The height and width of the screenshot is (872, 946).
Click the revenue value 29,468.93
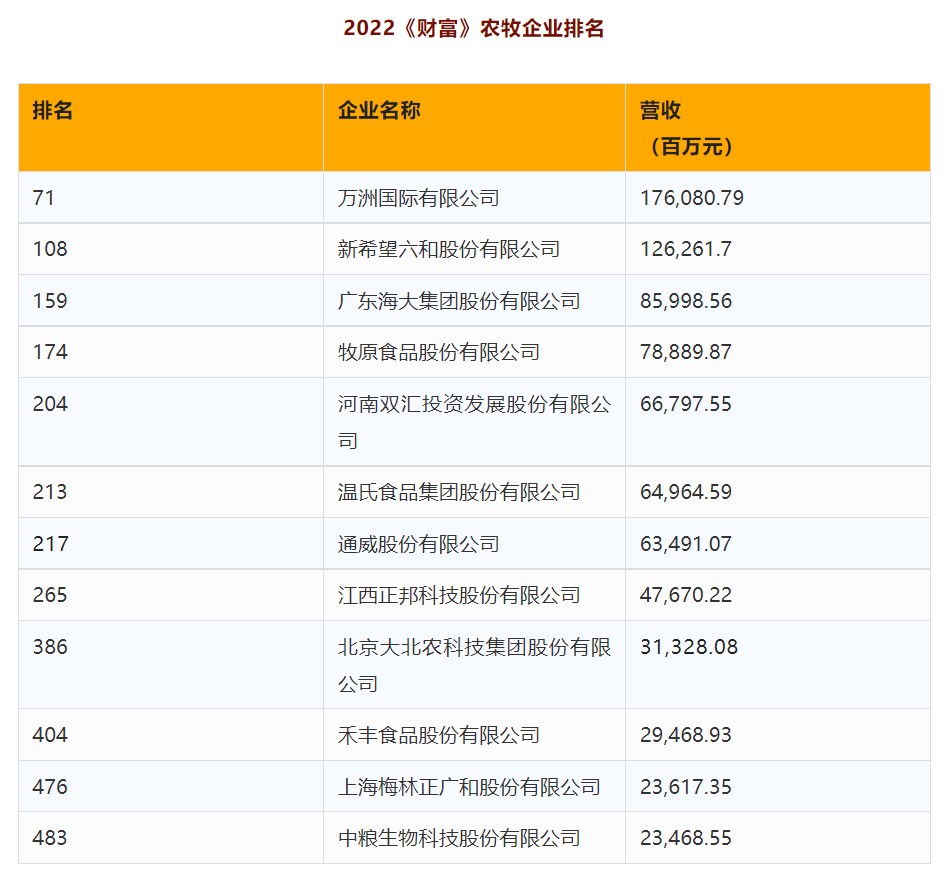(685, 735)
